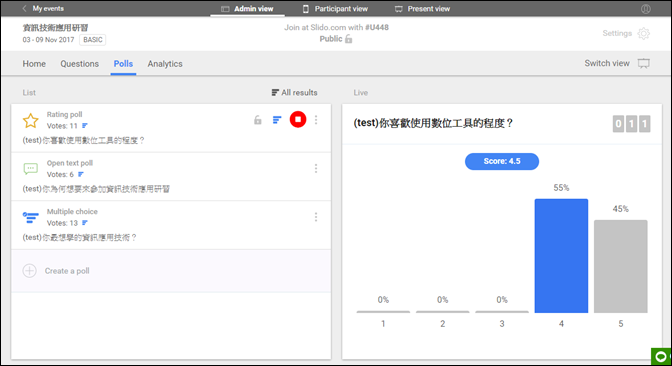Switch to the Participant view tab
The image size is (672, 366).
[x=336, y=9]
